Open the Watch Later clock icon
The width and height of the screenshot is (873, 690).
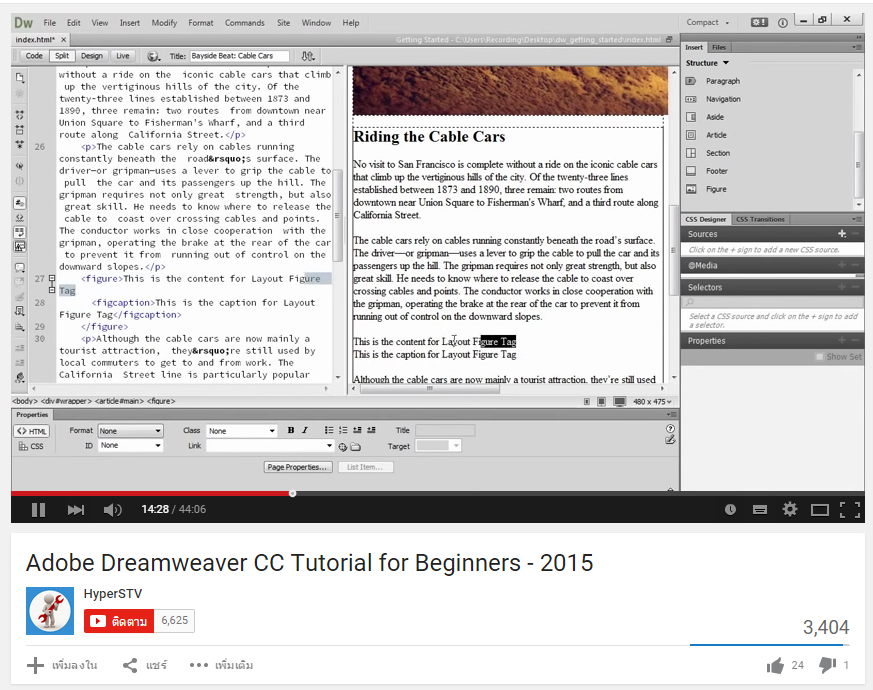(x=730, y=510)
